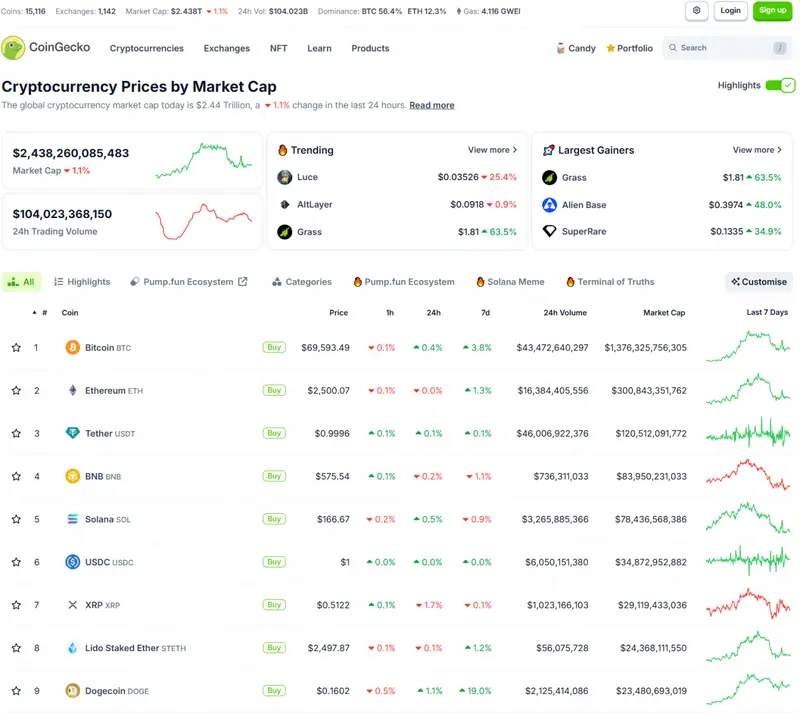Click the Grass icon in Trending
The width and height of the screenshot is (800, 713).
click(284, 232)
